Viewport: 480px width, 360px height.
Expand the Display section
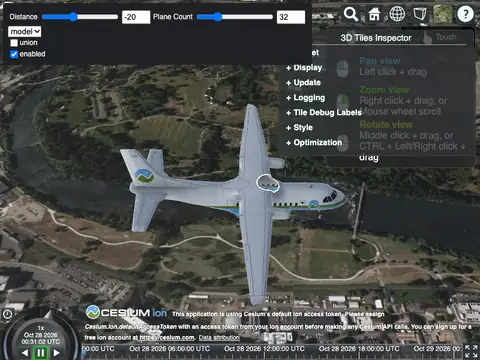point(304,68)
